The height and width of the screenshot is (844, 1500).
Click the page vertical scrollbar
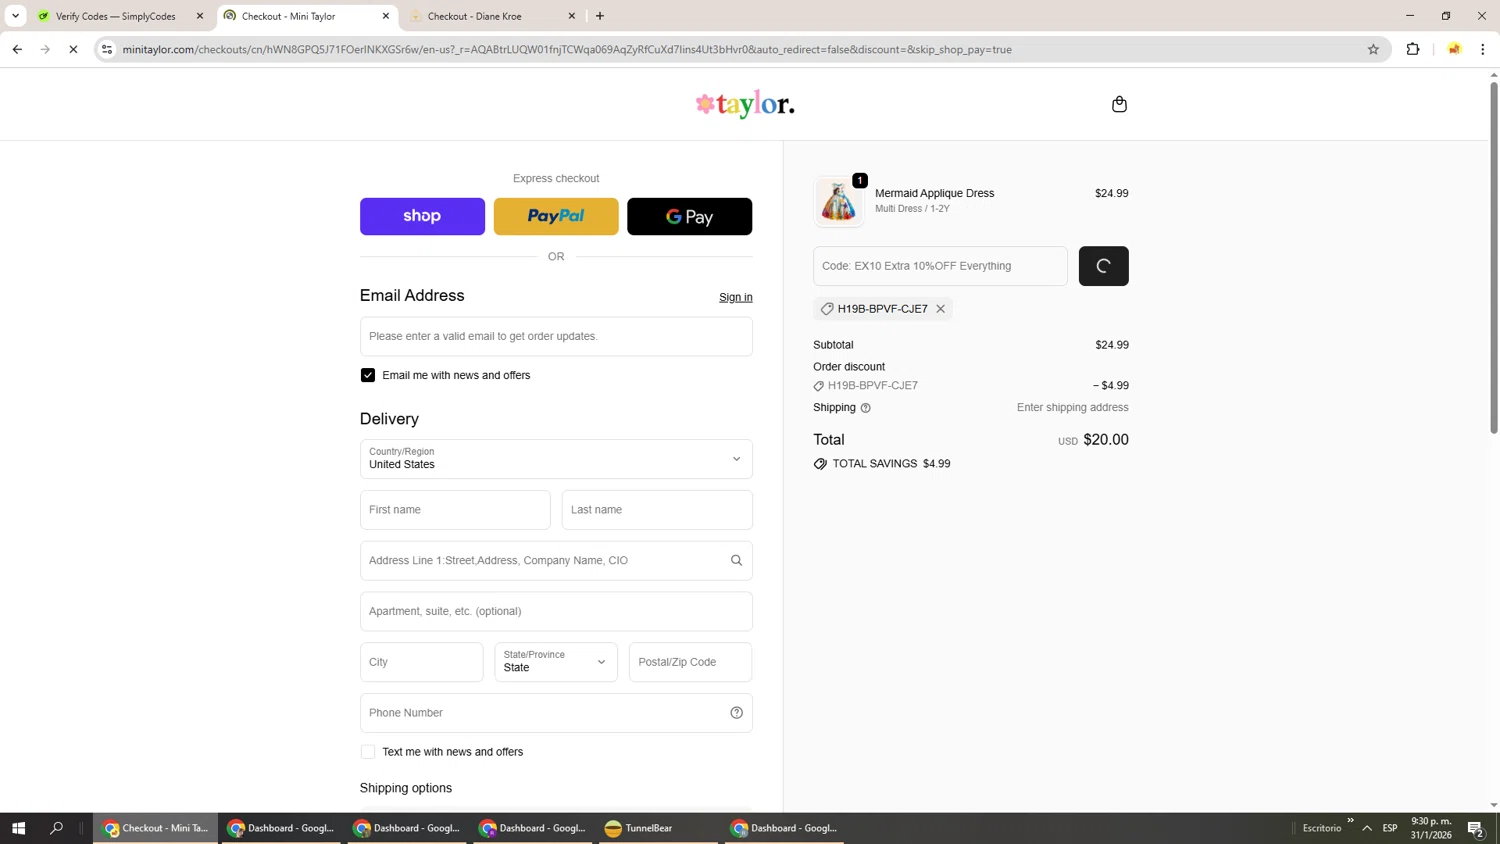pyautogui.click(x=1493, y=258)
